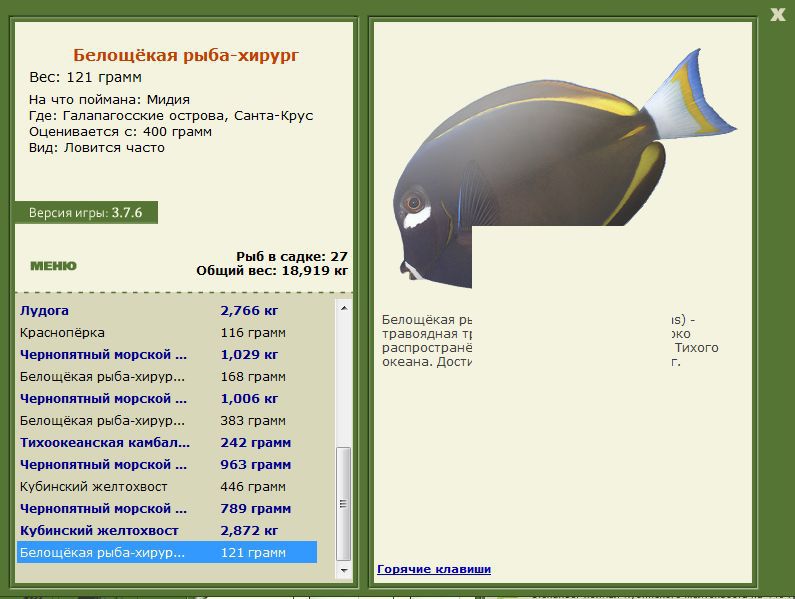Screen dimensions: 795x599
Task: Select Чернопятный морской 1,029 кг entry
Action: pyautogui.click(x=167, y=355)
